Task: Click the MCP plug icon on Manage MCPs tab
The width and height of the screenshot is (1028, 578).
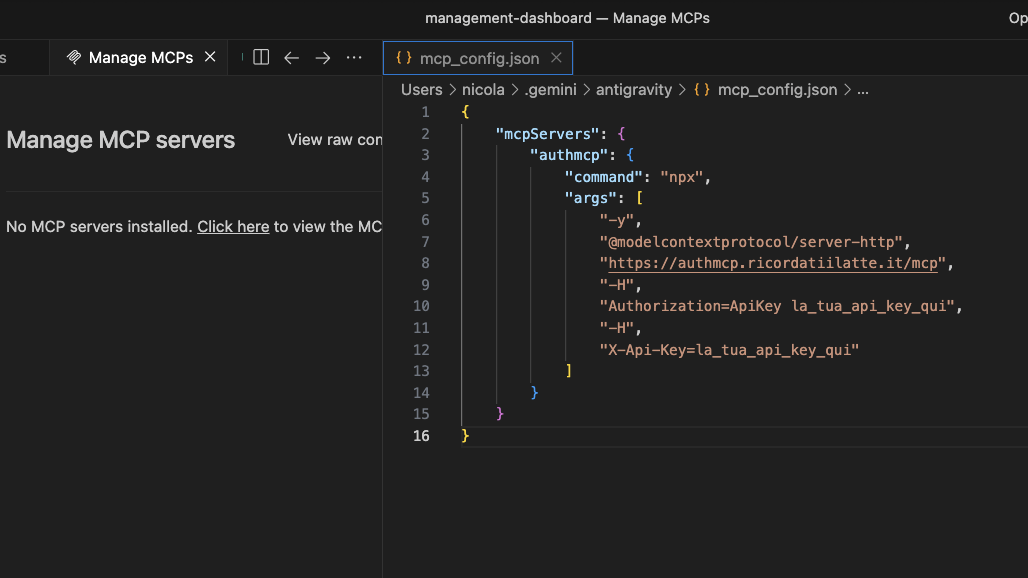Action: [73, 57]
